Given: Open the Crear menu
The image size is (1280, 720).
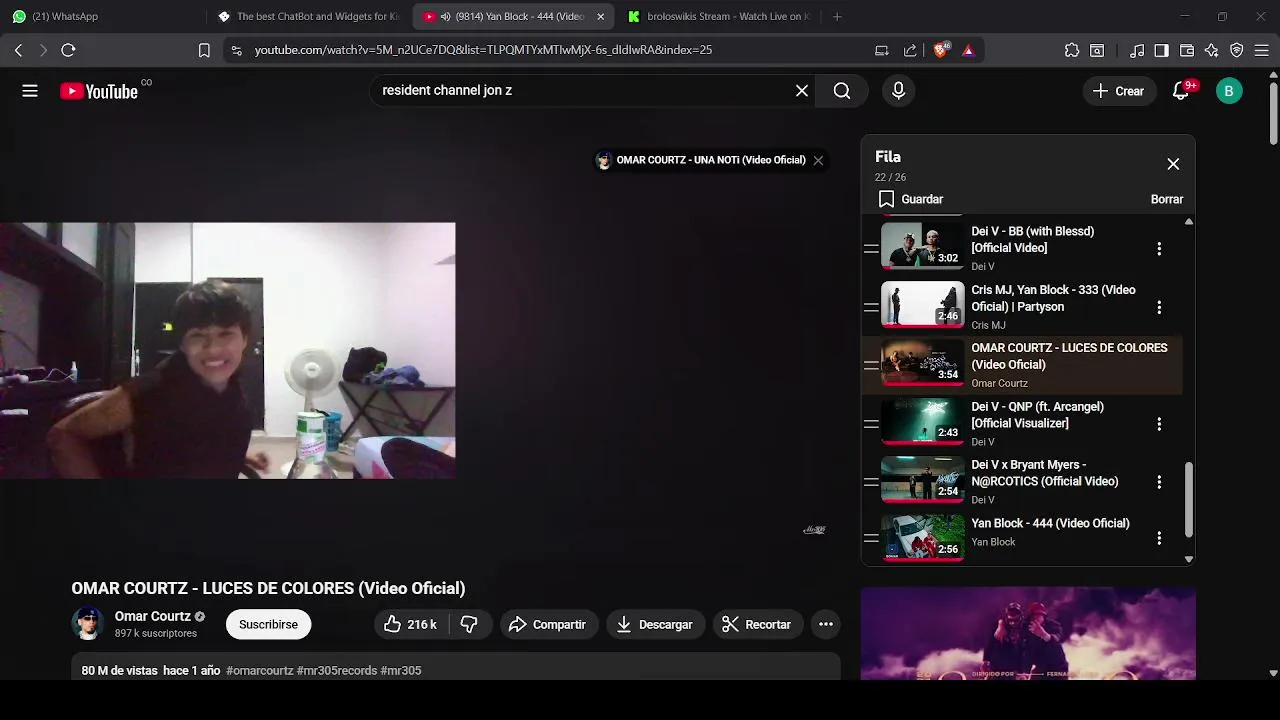Looking at the screenshot, I should (x=1118, y=91).
